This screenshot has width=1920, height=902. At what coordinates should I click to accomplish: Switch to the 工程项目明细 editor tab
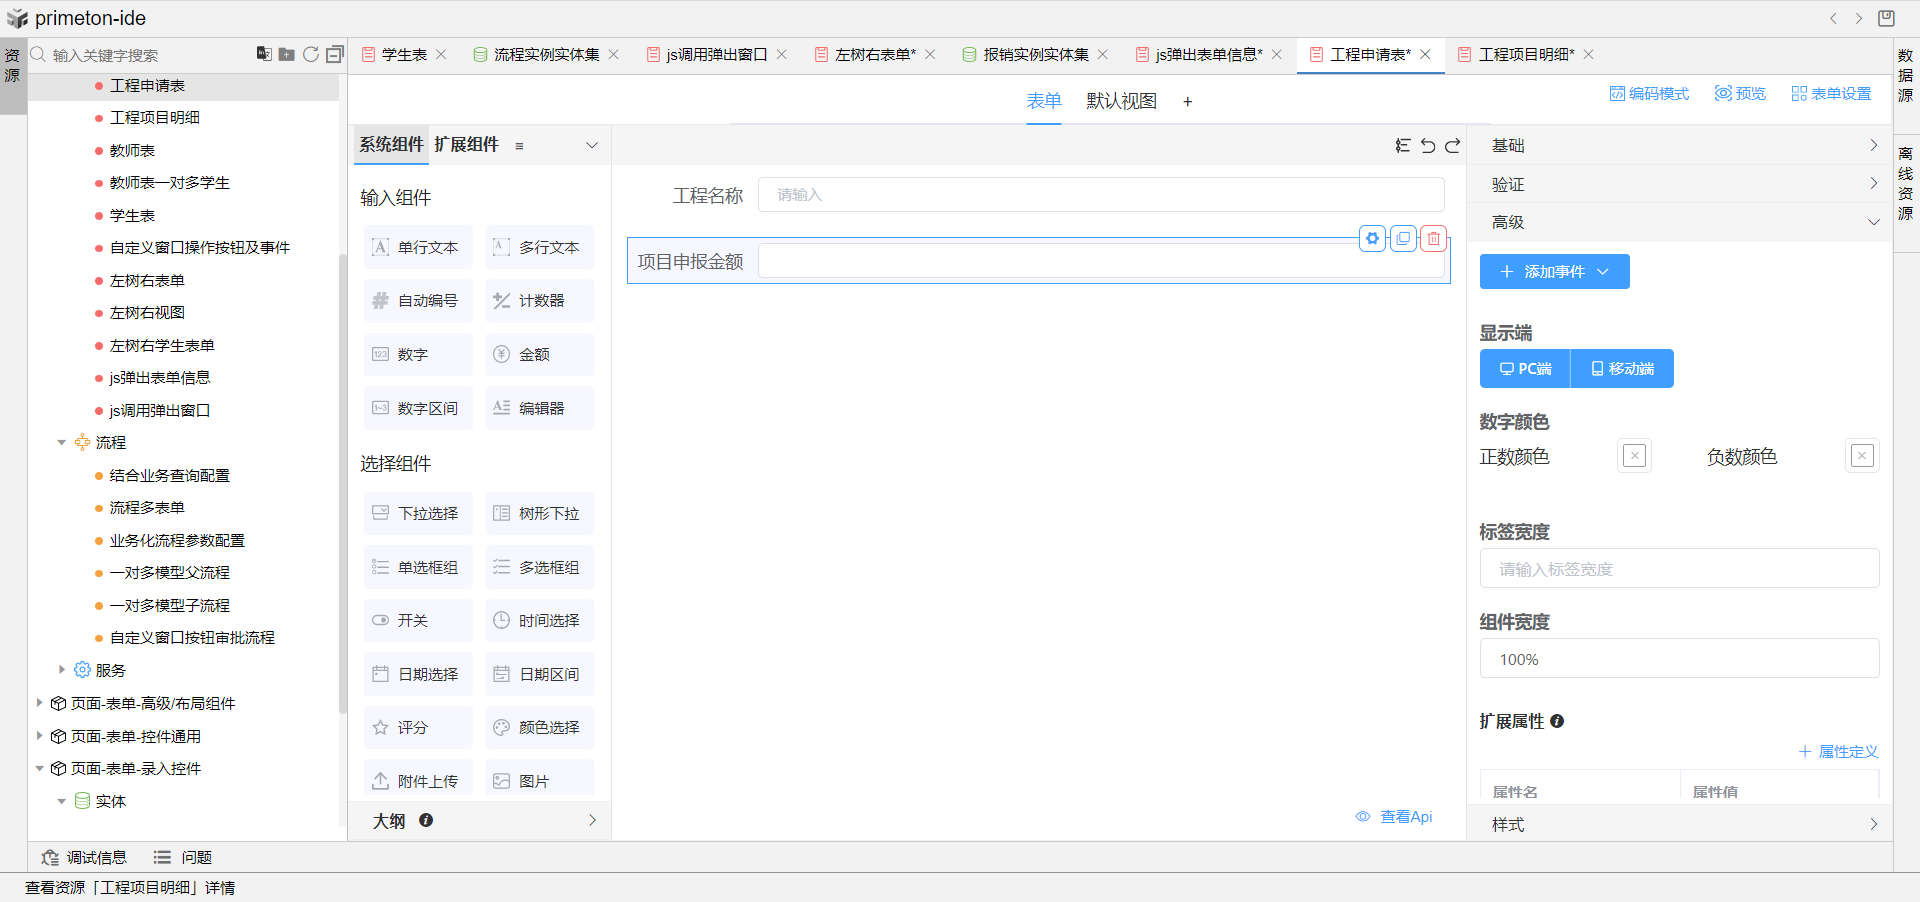(1526, 54)
